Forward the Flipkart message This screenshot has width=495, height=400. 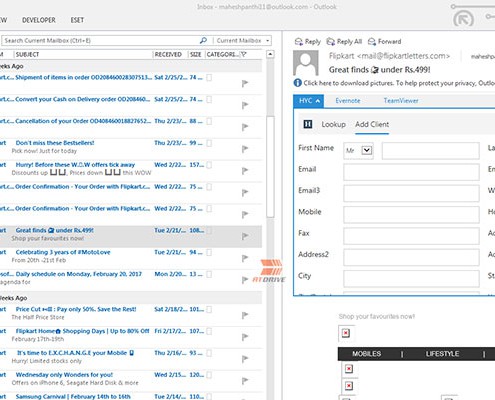385,42
